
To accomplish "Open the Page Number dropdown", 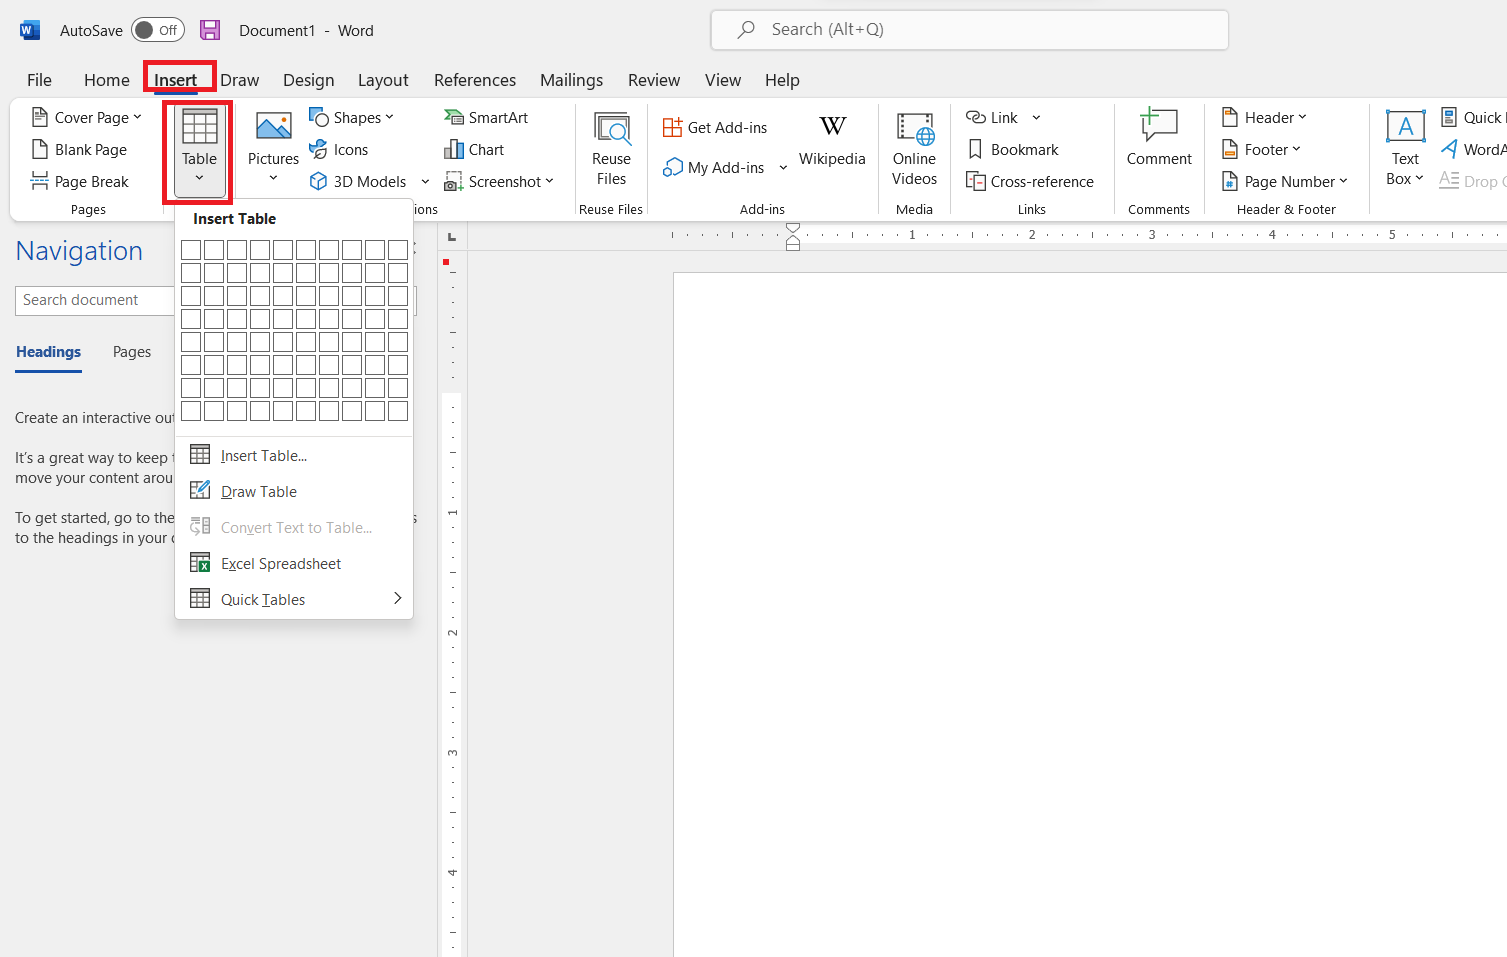I will (1286, 182).
